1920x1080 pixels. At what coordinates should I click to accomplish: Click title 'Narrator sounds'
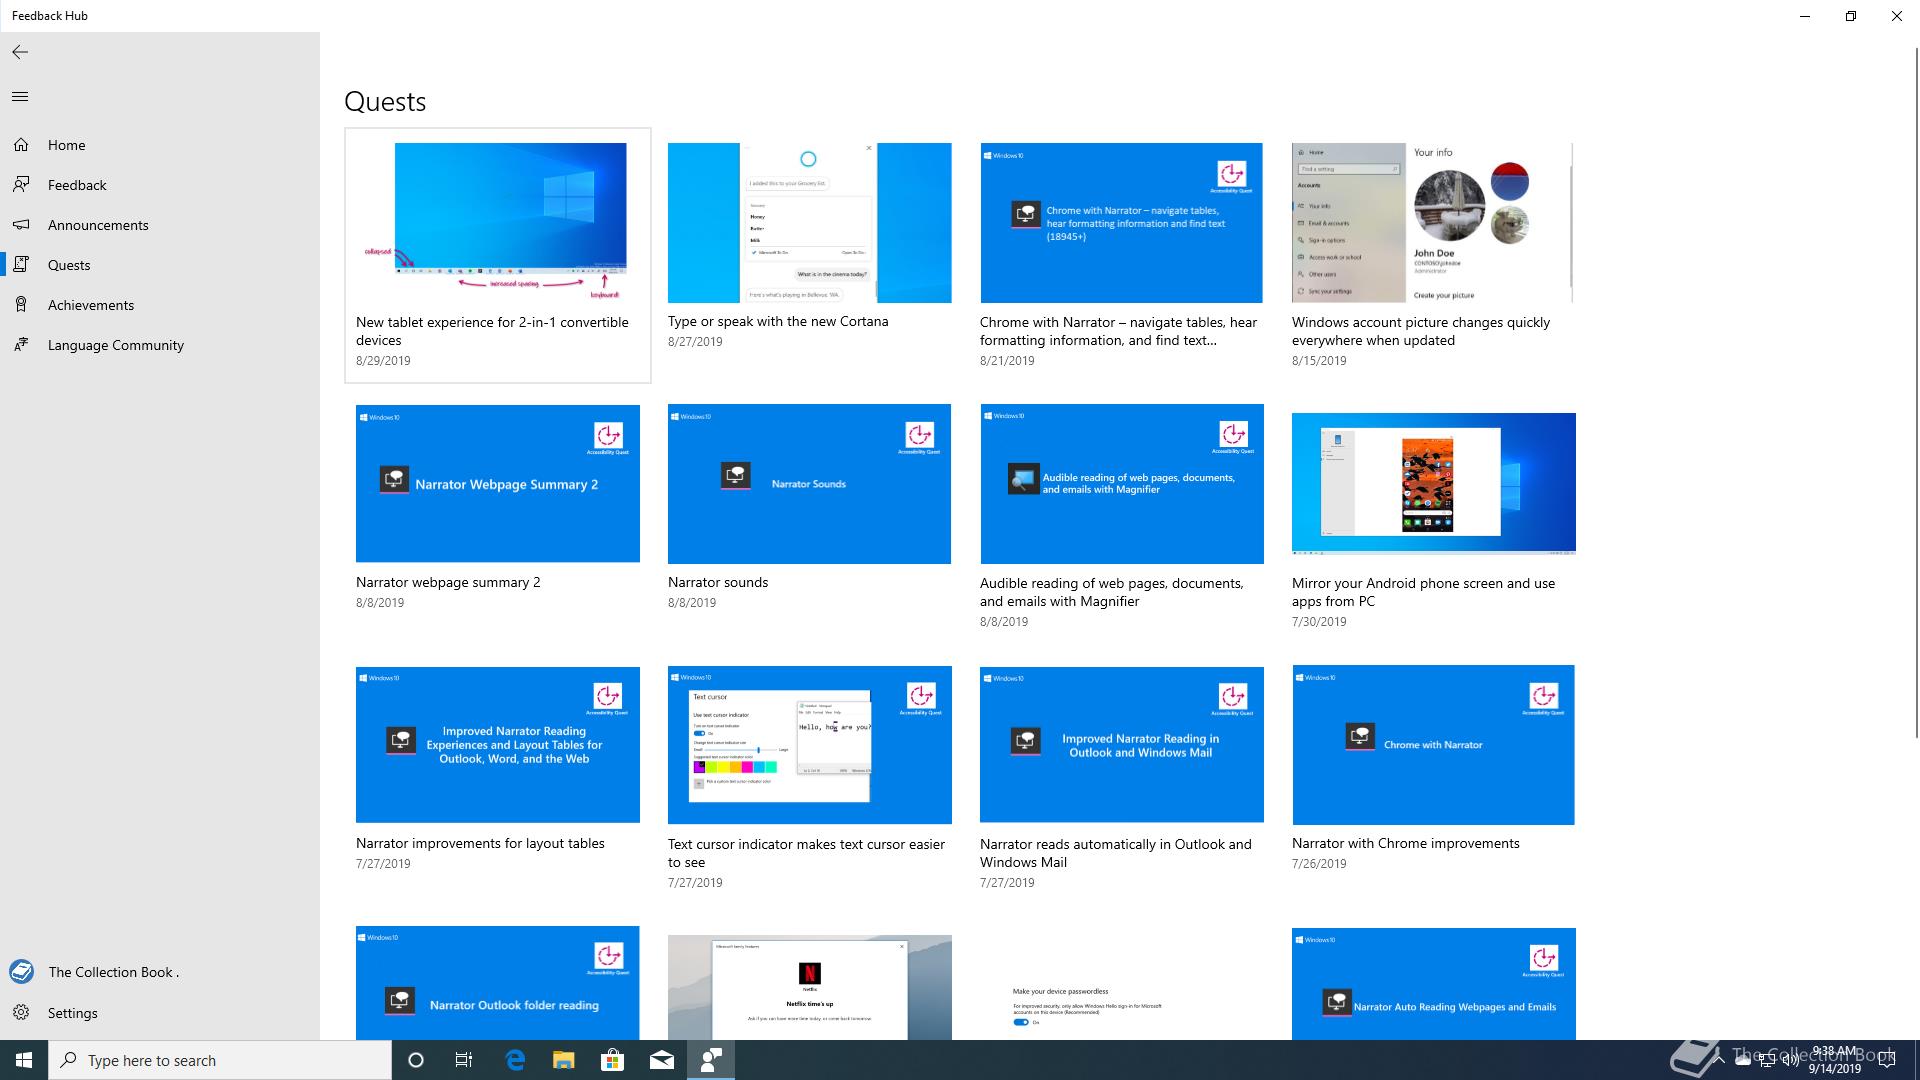[x=718, y=582]
